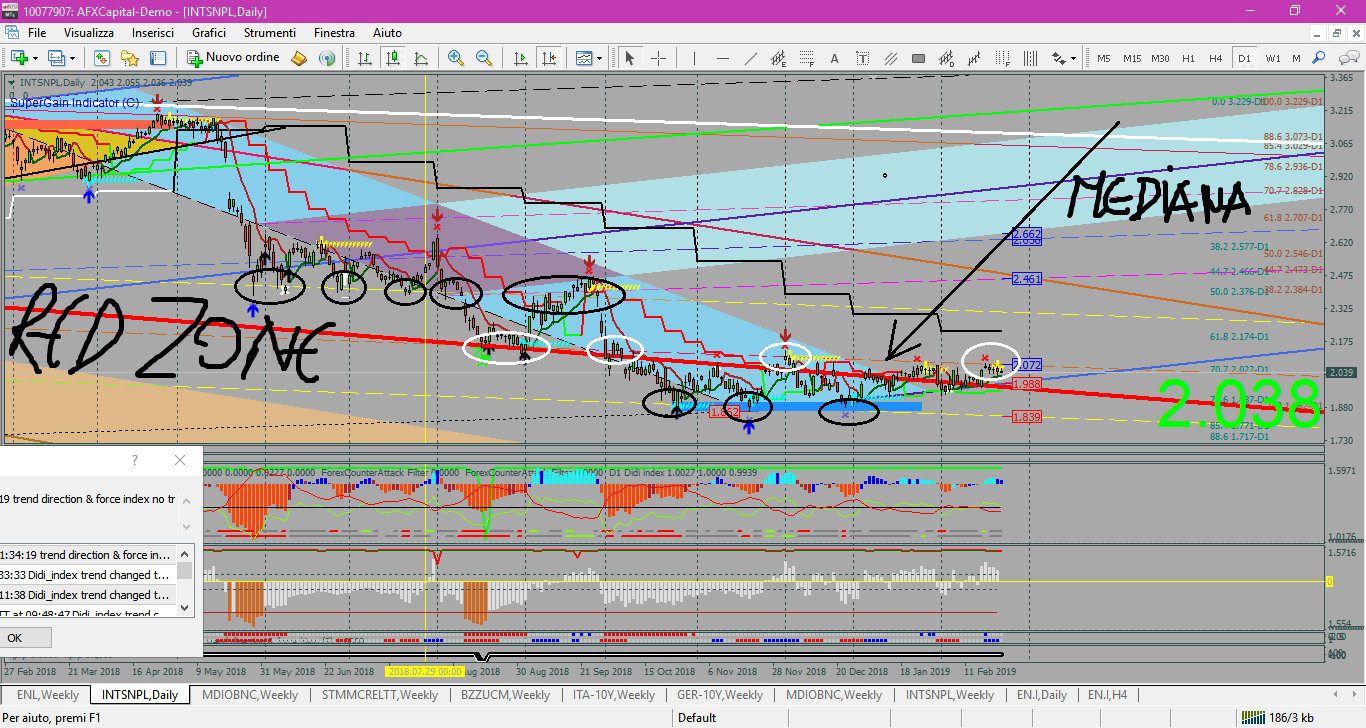Expand the indicators list dropdown arrow
Viewport: 1366px width, 728px height.
click(599, 58)
